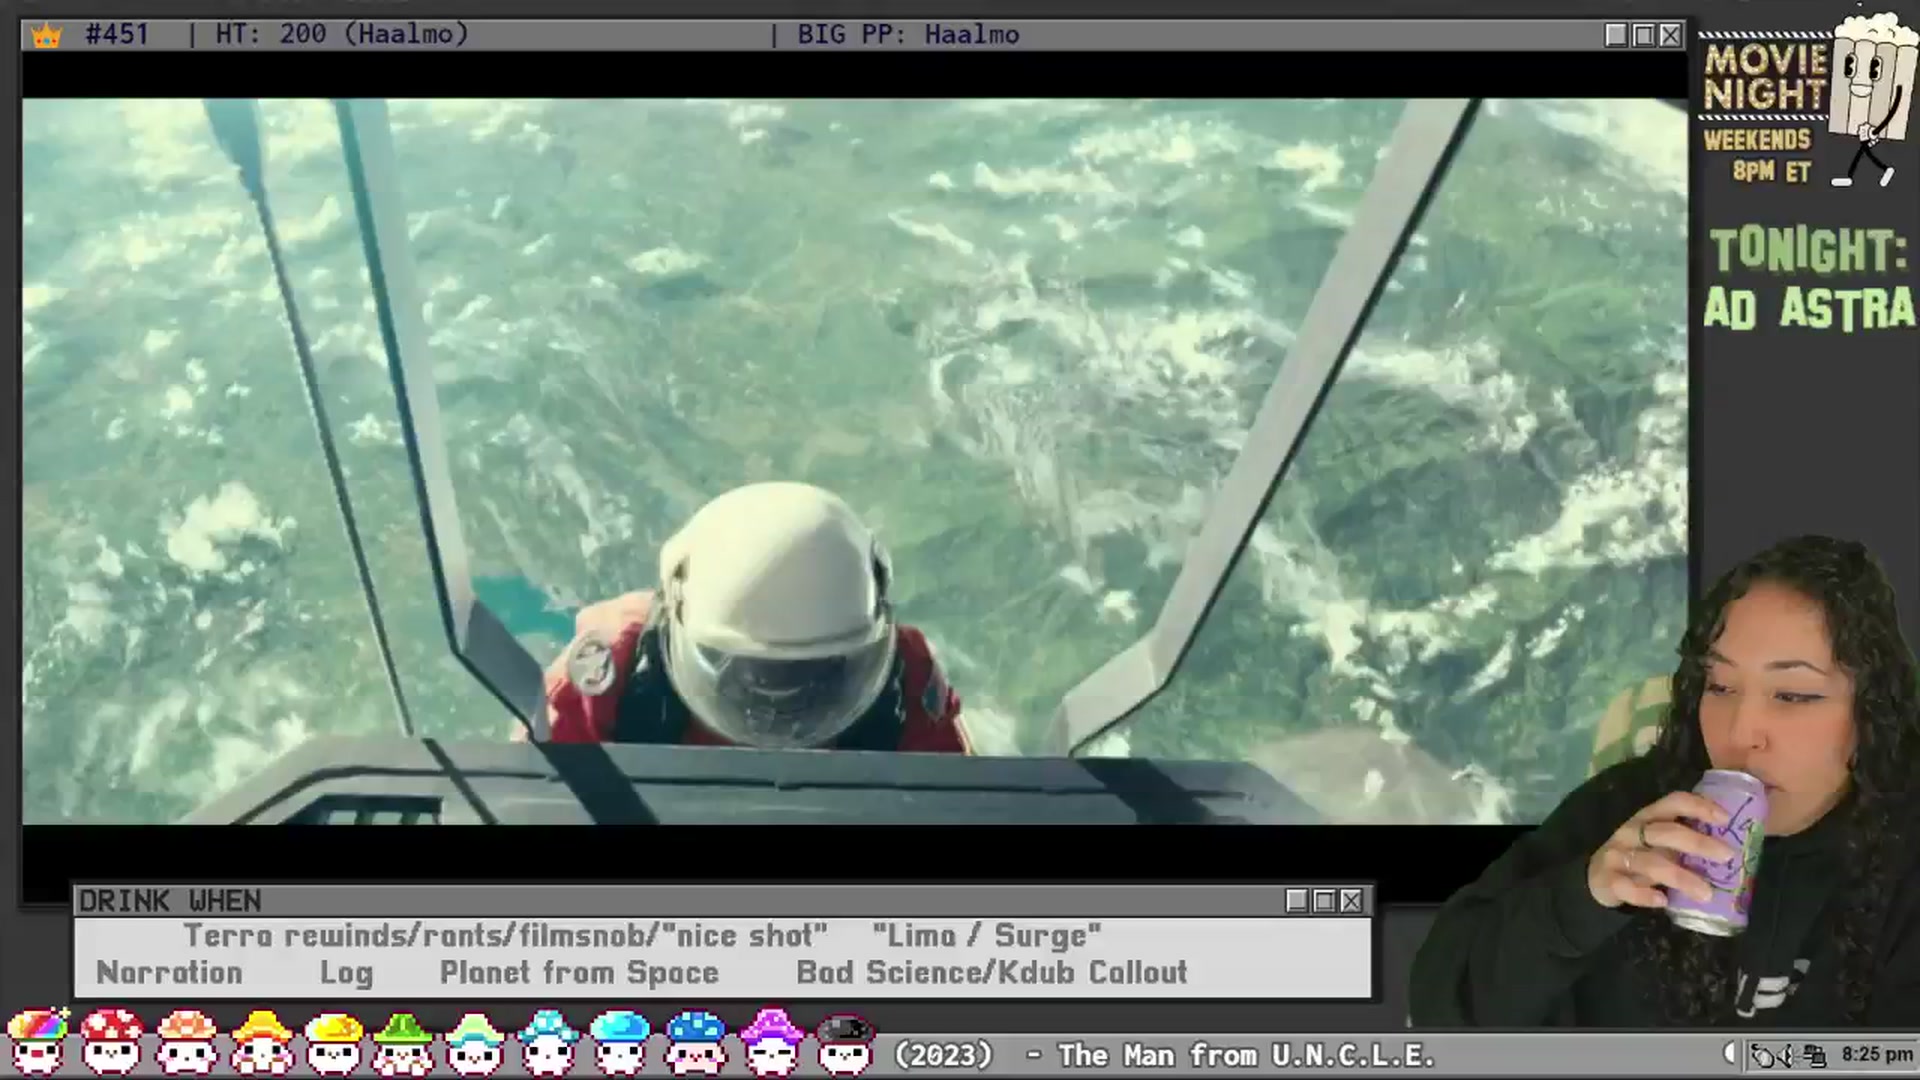Click the "BIG PP: Haalmo" text

(908, 35)
